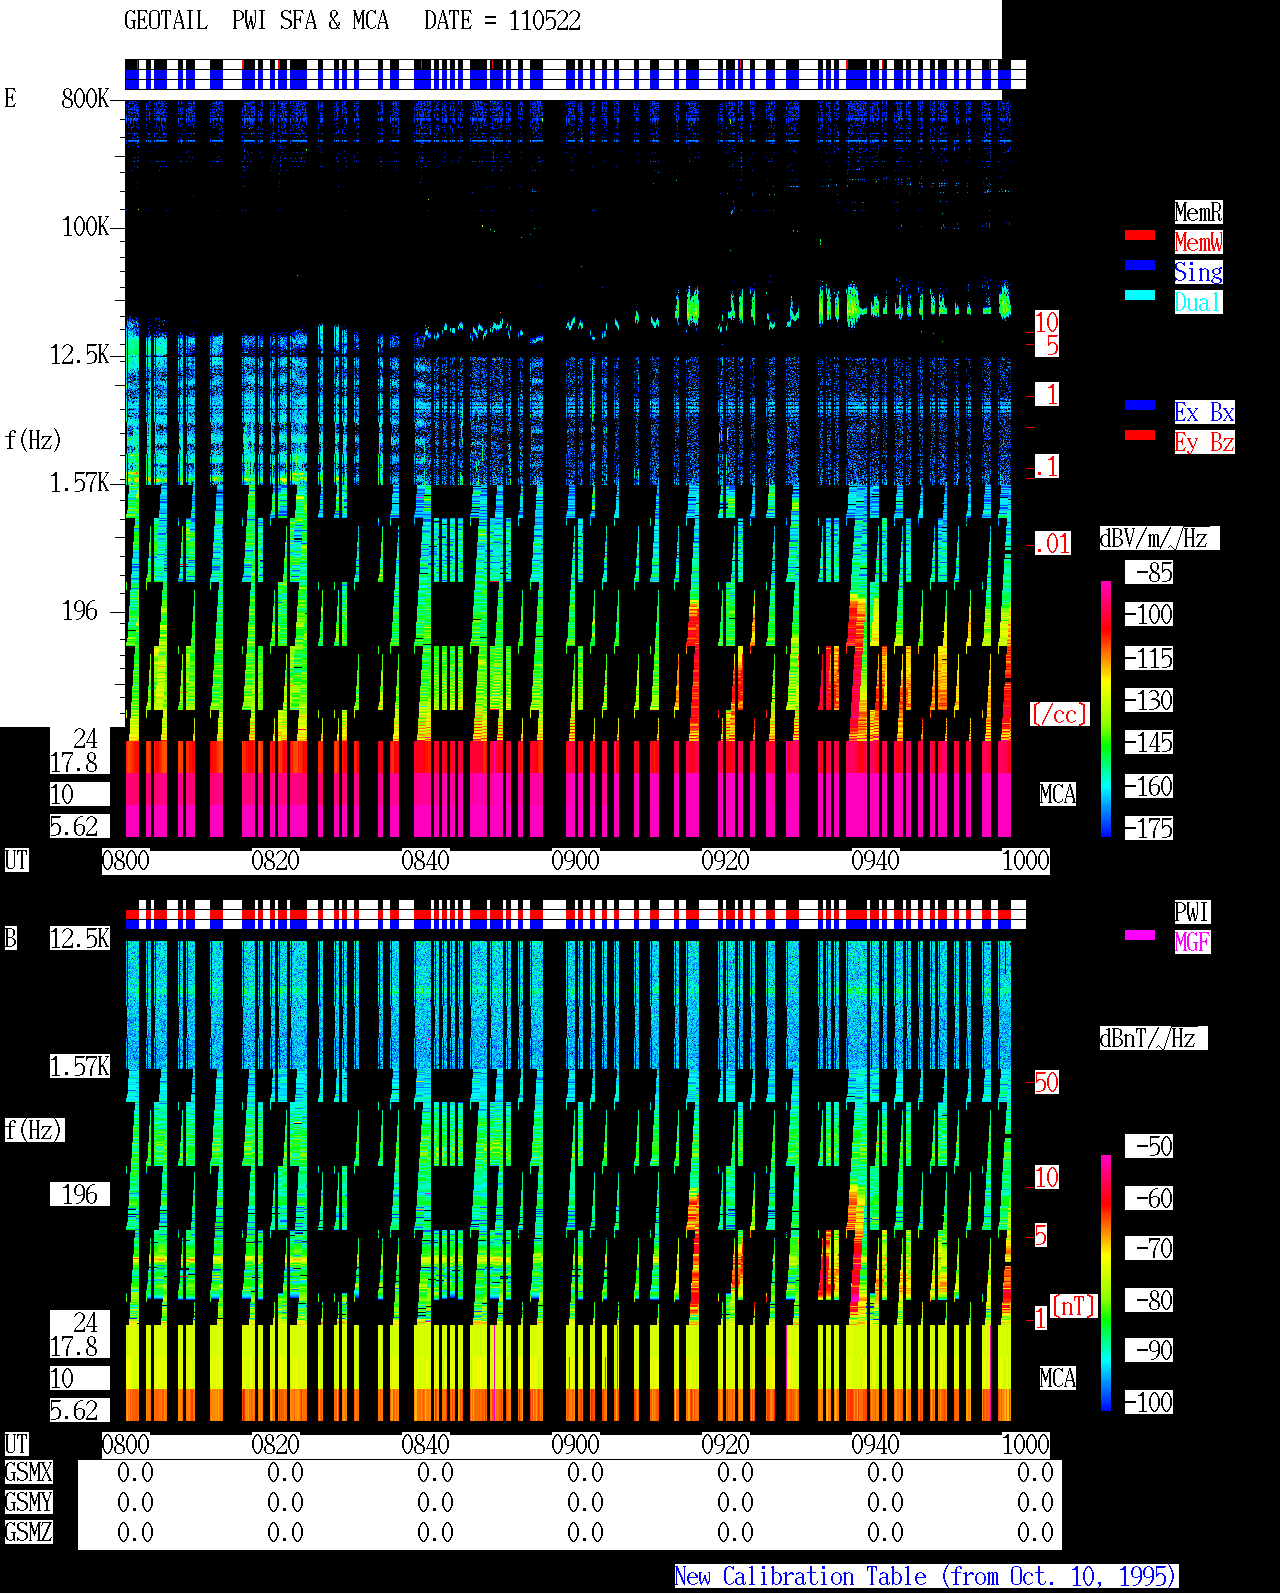Click the GSMZ value under 1000

[1035, 1532]
